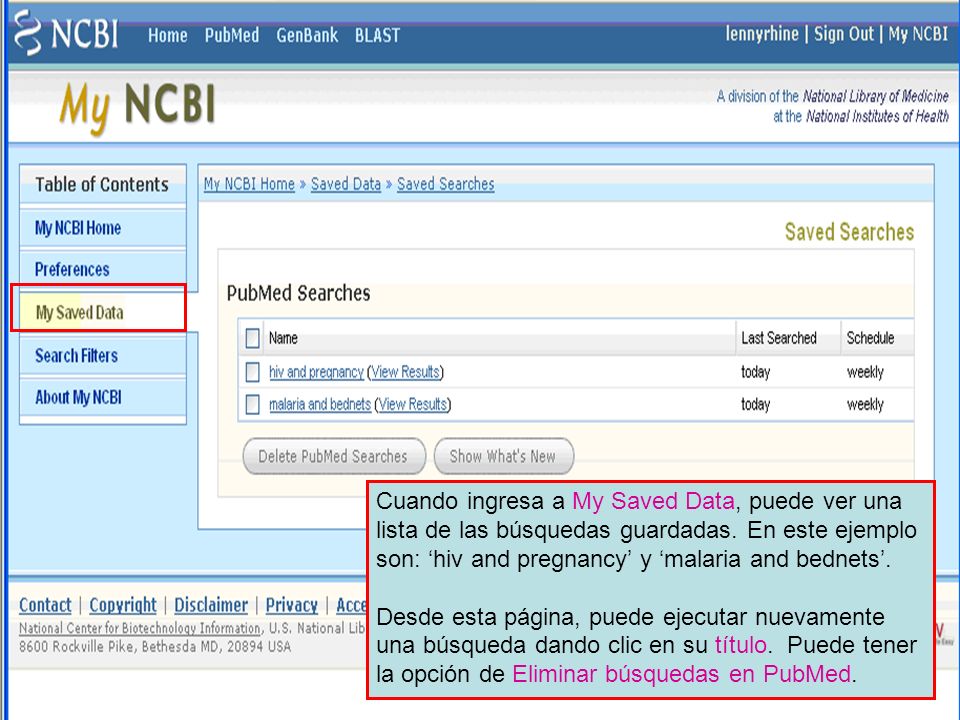
Task: Click the Saved Searches page title
Action: [x=849, y=232]
